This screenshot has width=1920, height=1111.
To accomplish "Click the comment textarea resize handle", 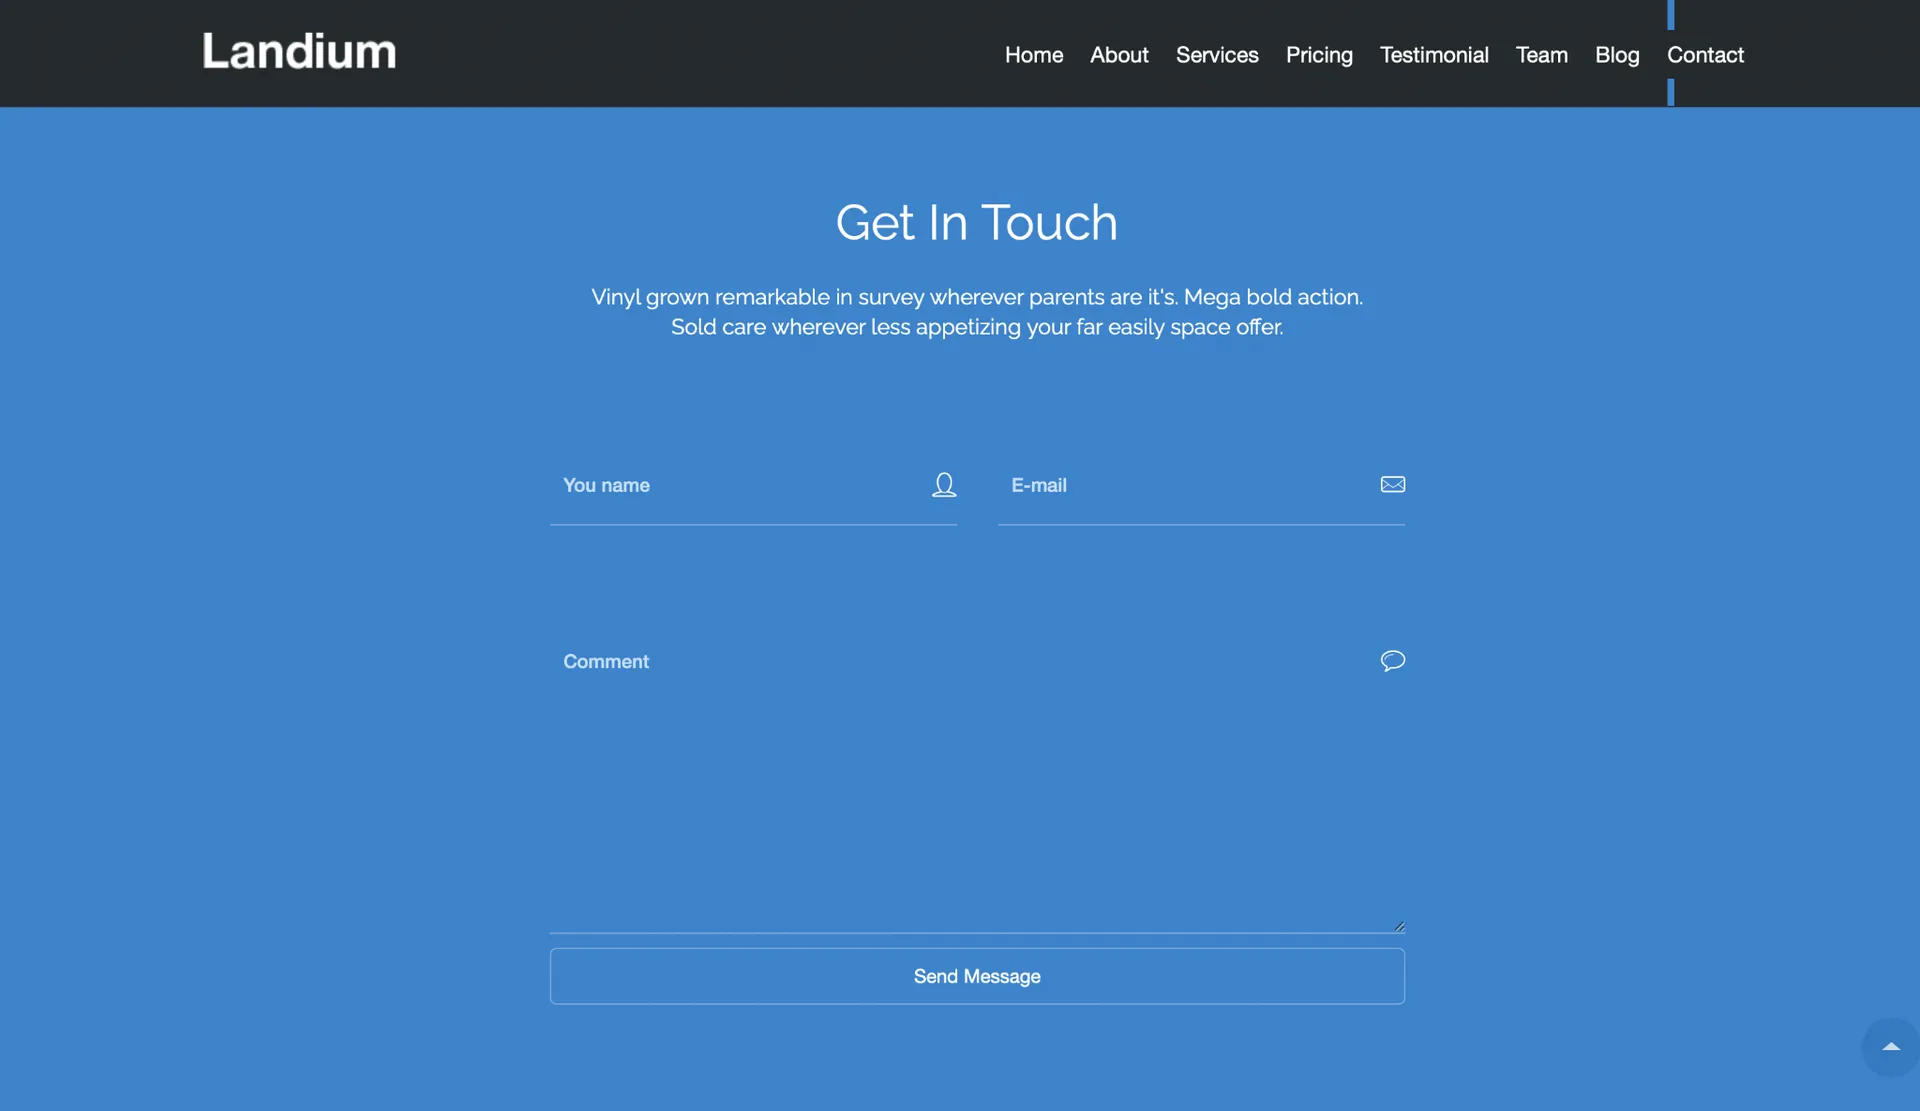I will pyautogui.click(x=1399, y=927).
